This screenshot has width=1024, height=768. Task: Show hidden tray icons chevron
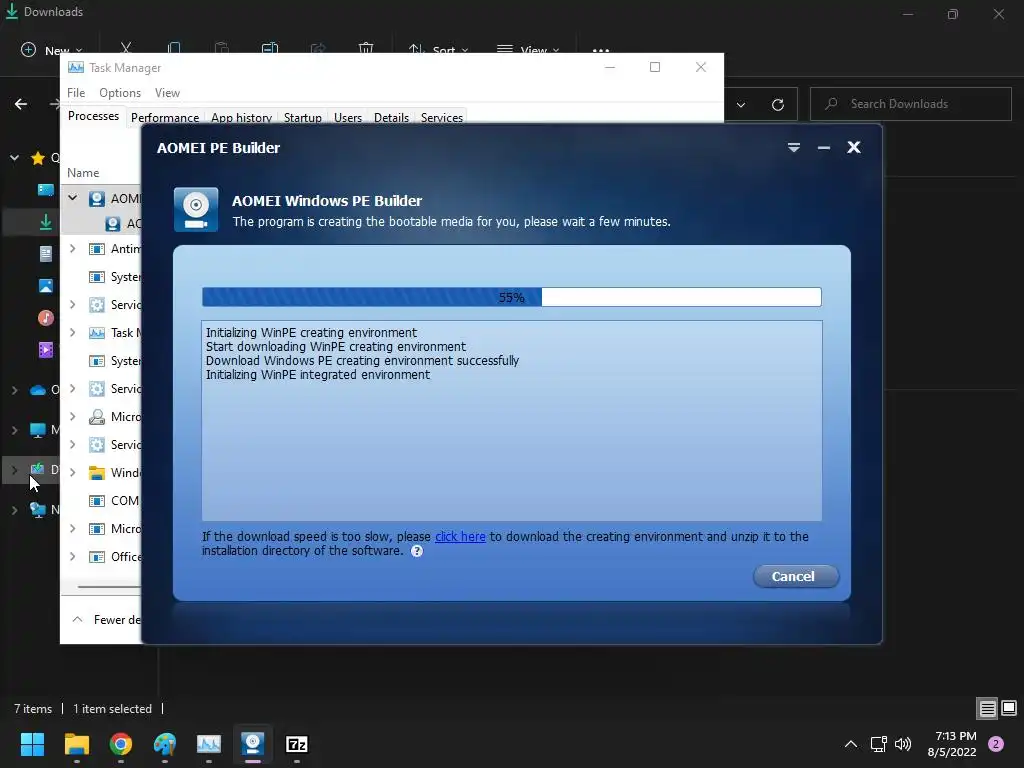point(850,744)
